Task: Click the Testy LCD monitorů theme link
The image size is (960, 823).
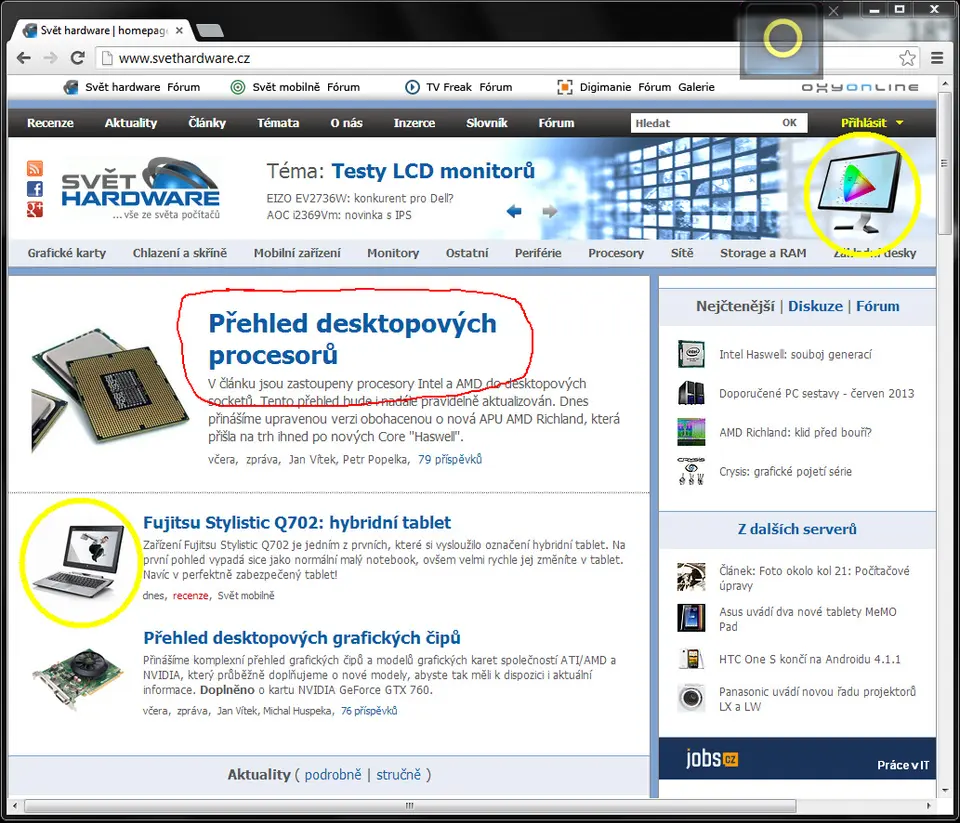Action: 433,171
